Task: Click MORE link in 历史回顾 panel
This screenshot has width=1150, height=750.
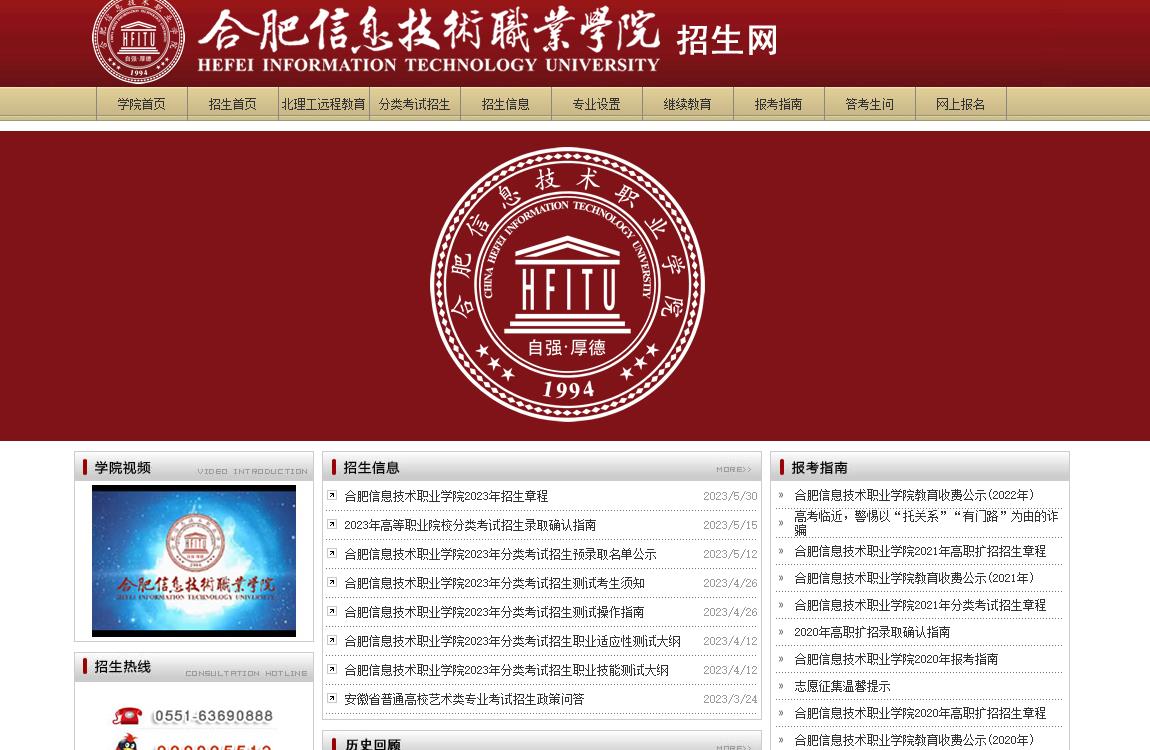Action: pyautogui.click(x=733, y=746)
